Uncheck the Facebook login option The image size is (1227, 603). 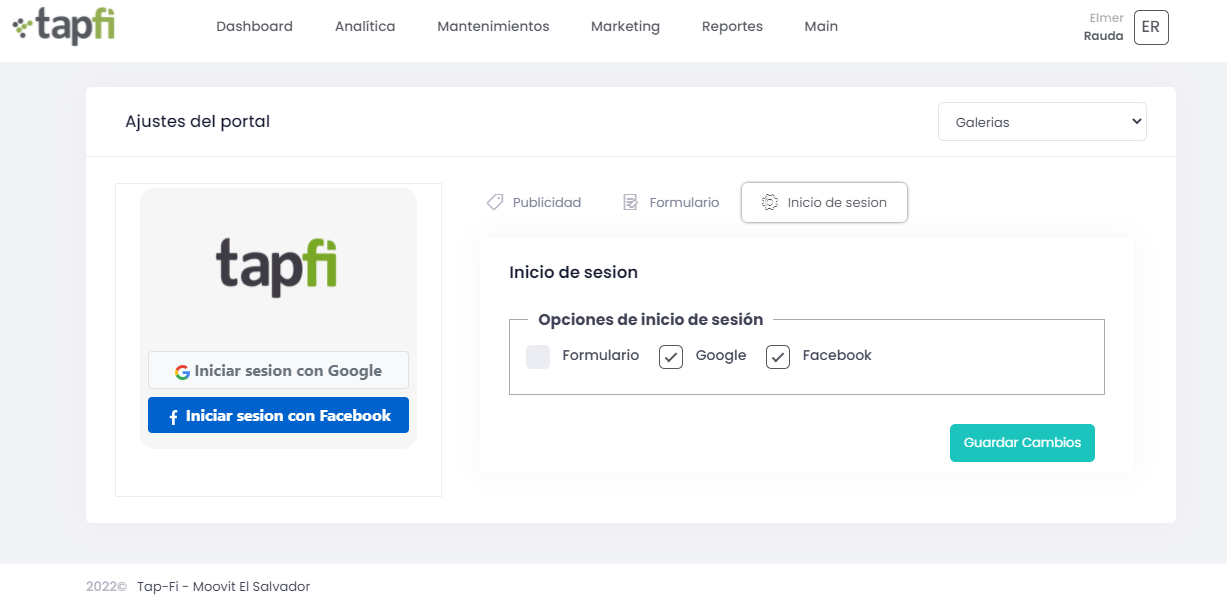click(778, 356)
